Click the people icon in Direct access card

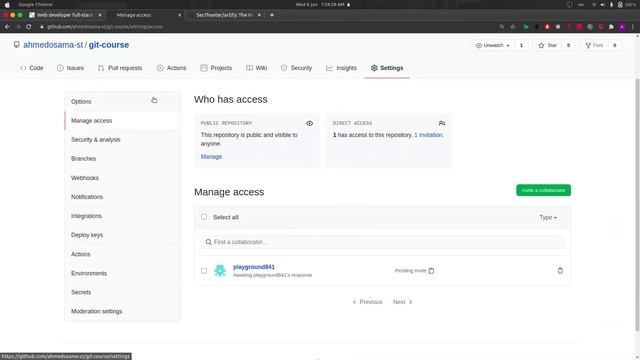tap(442, 123)
